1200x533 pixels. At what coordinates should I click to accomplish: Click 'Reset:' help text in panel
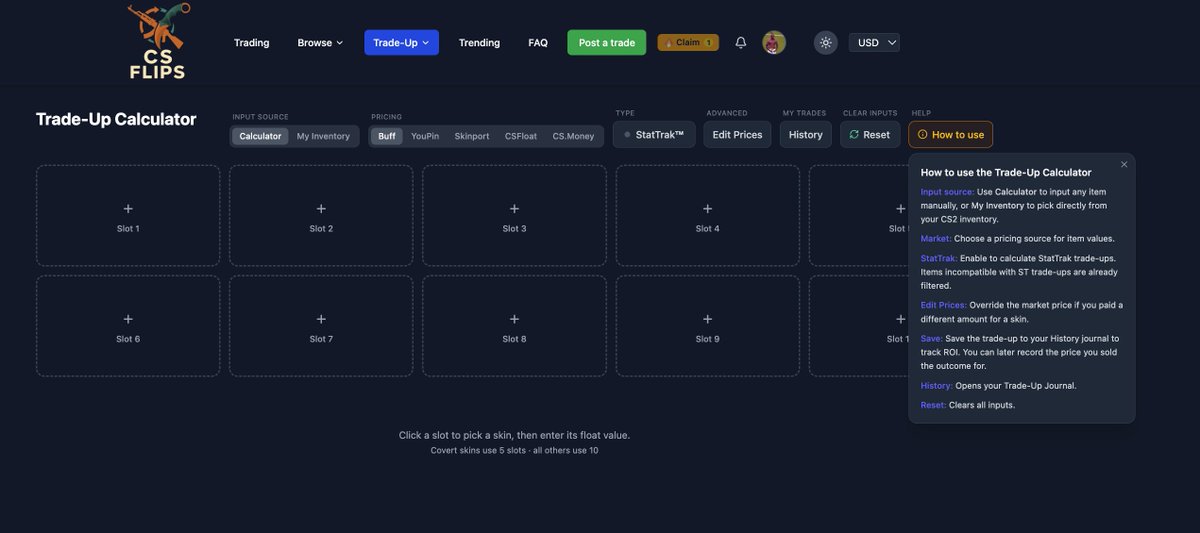click(933, 405)
